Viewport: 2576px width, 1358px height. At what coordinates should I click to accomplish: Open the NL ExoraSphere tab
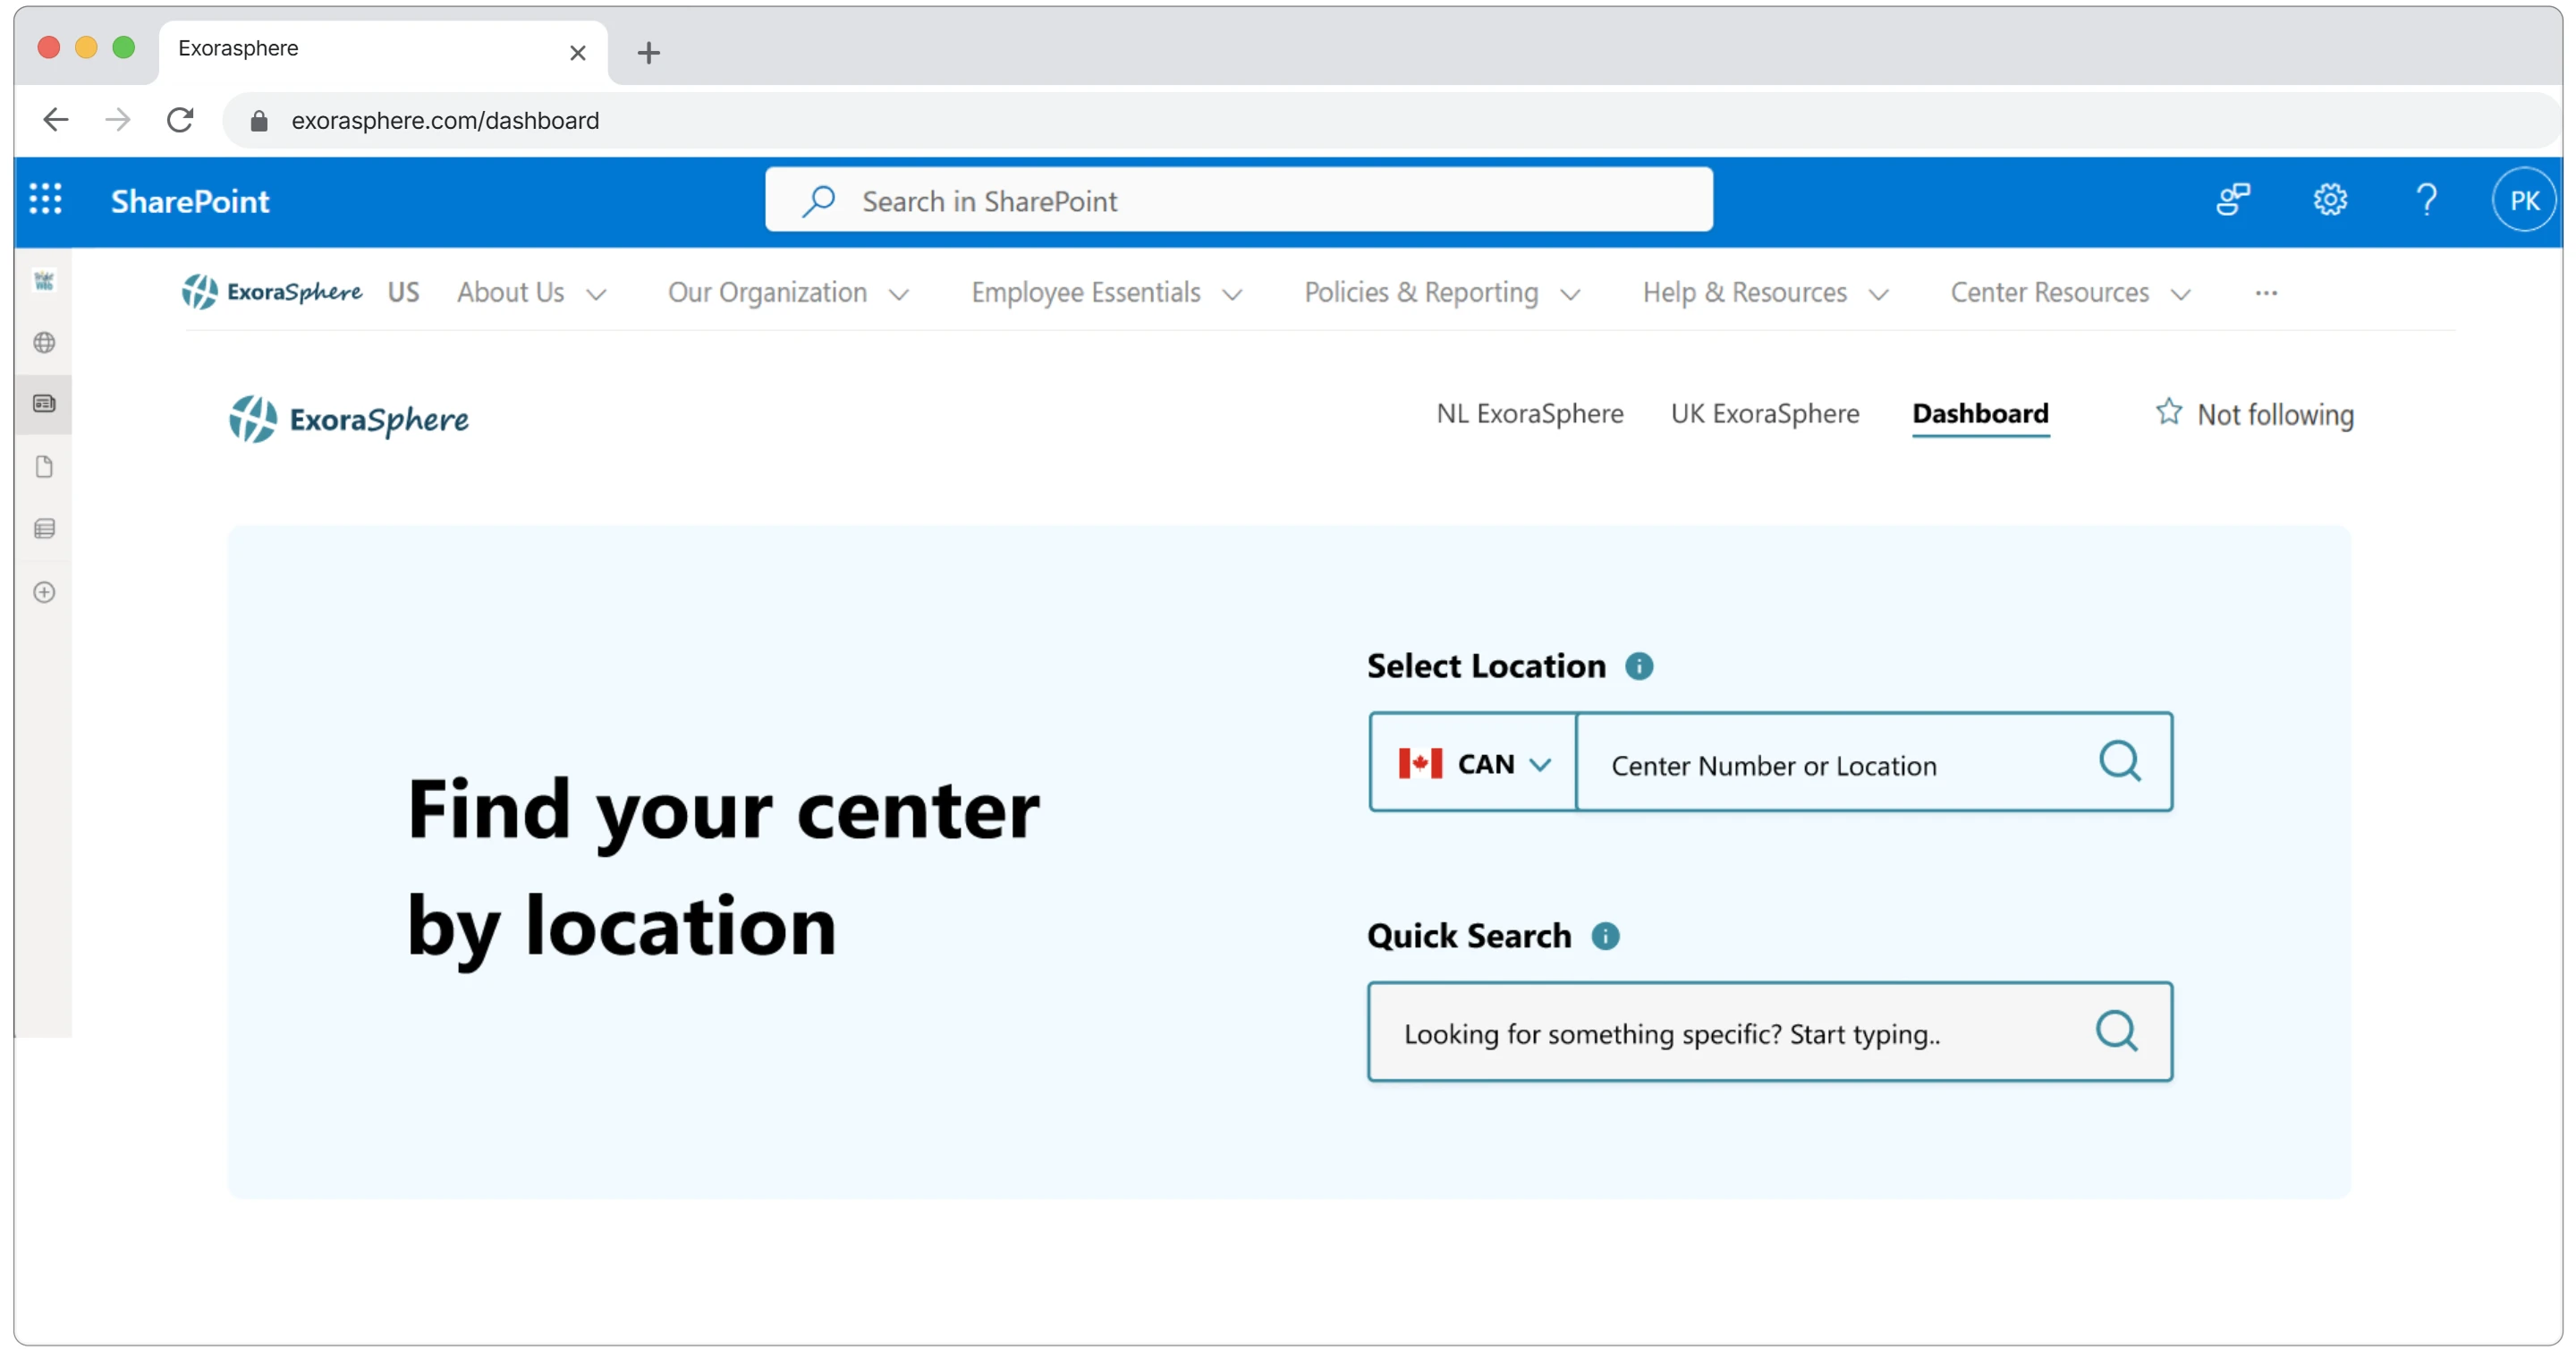pyautogui.click(x=1529, y=414)
